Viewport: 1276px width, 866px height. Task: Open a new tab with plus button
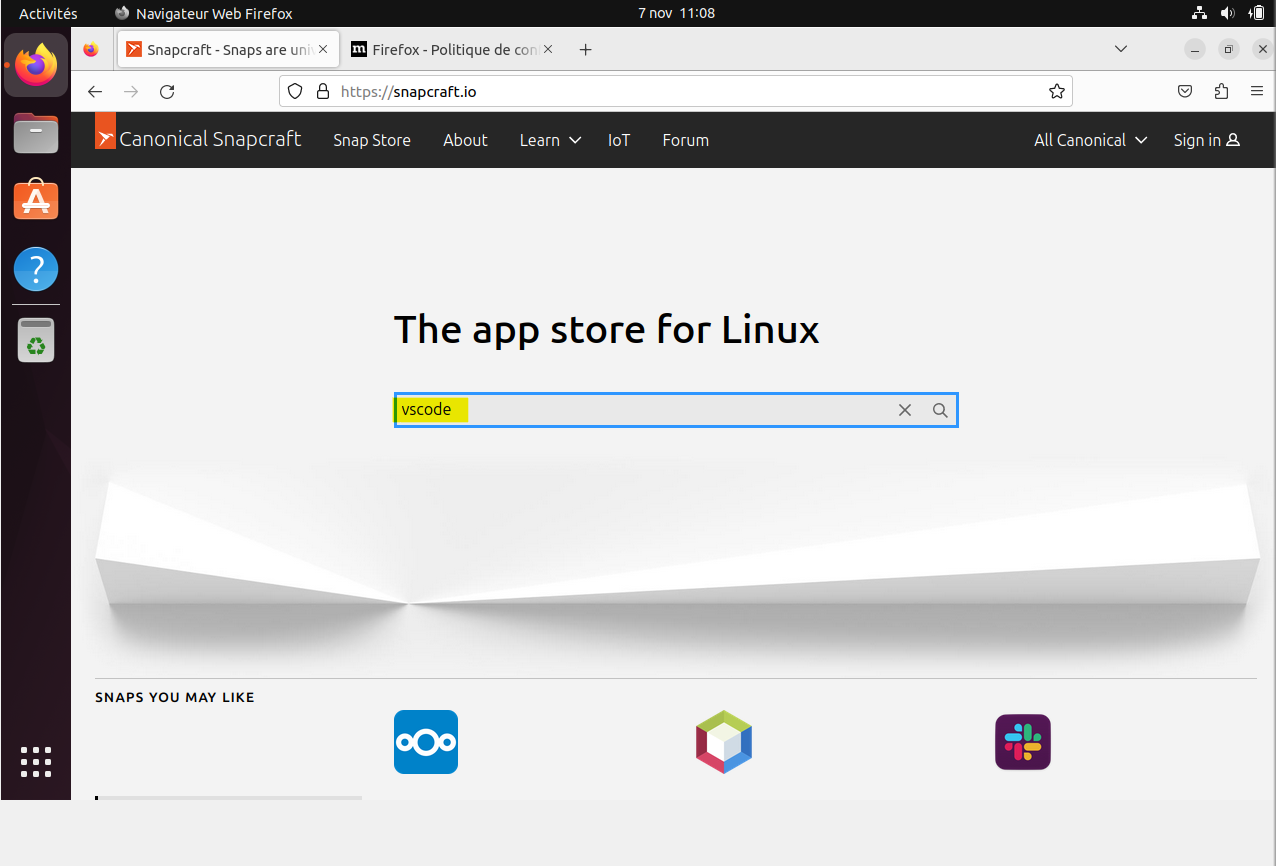point(586,50)
